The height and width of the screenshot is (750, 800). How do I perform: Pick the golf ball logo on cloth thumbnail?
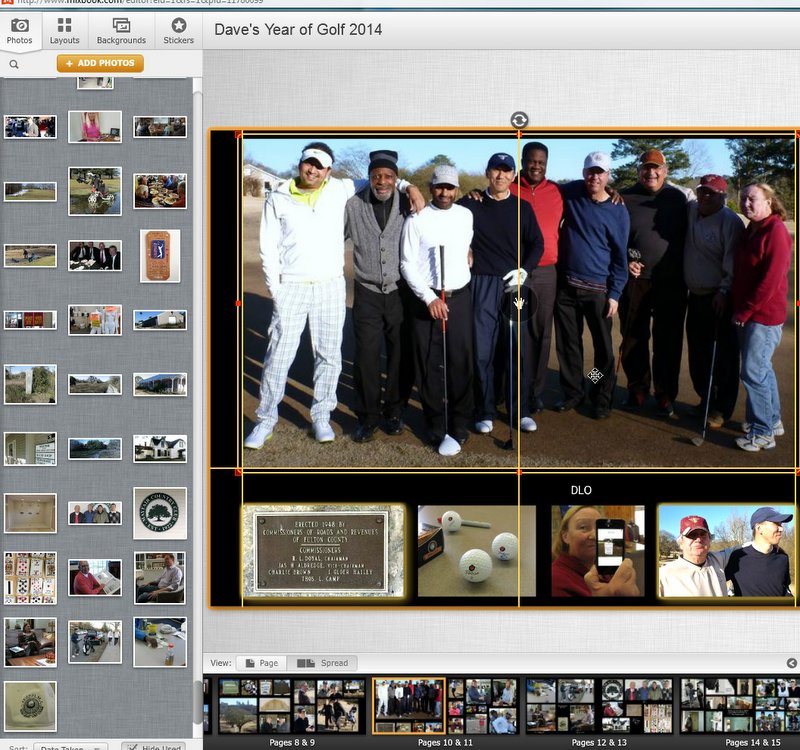click(x=30, y=706)
